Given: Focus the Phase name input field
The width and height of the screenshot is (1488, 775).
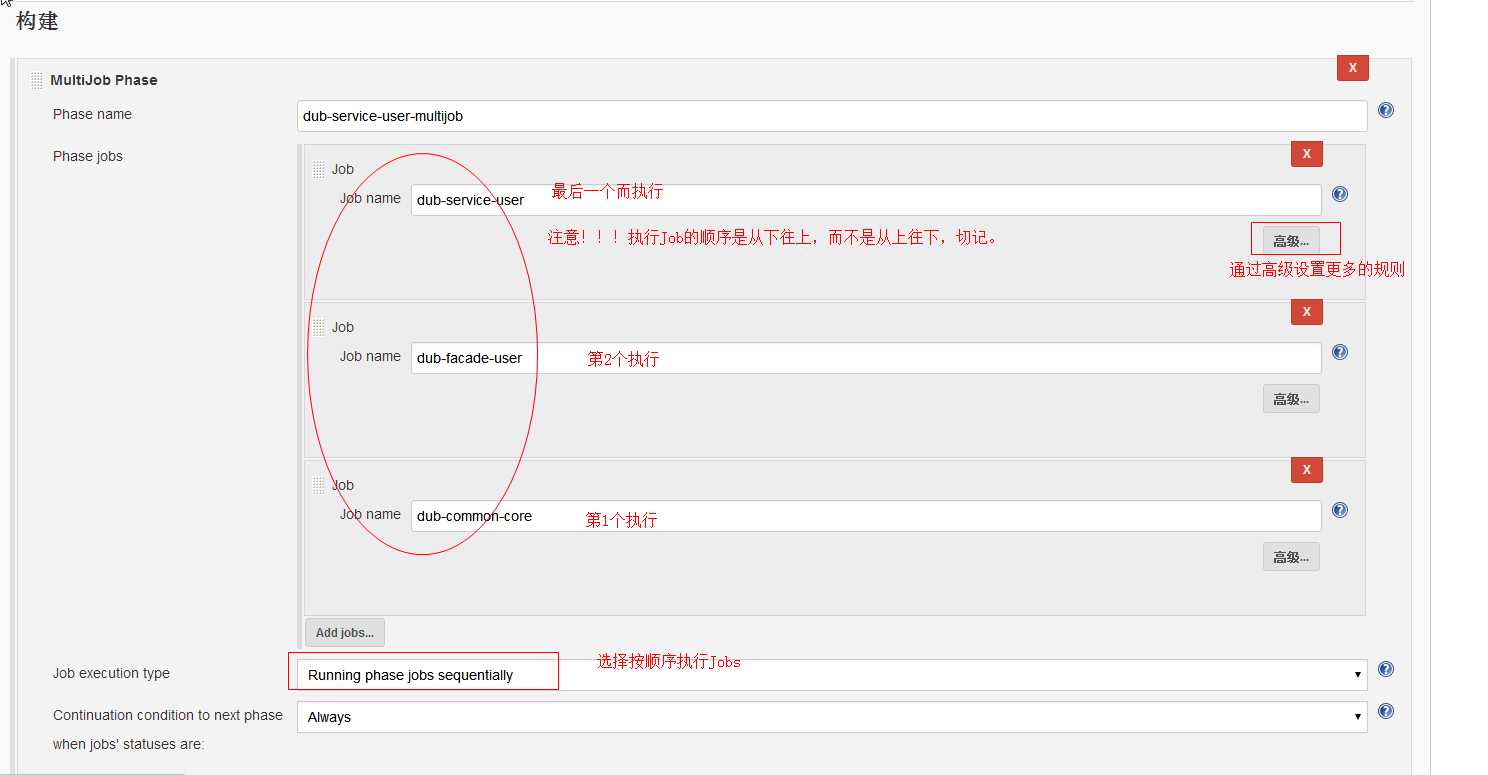Looking at the screenshot, I should pyautogui.click(x=832, y=116).
